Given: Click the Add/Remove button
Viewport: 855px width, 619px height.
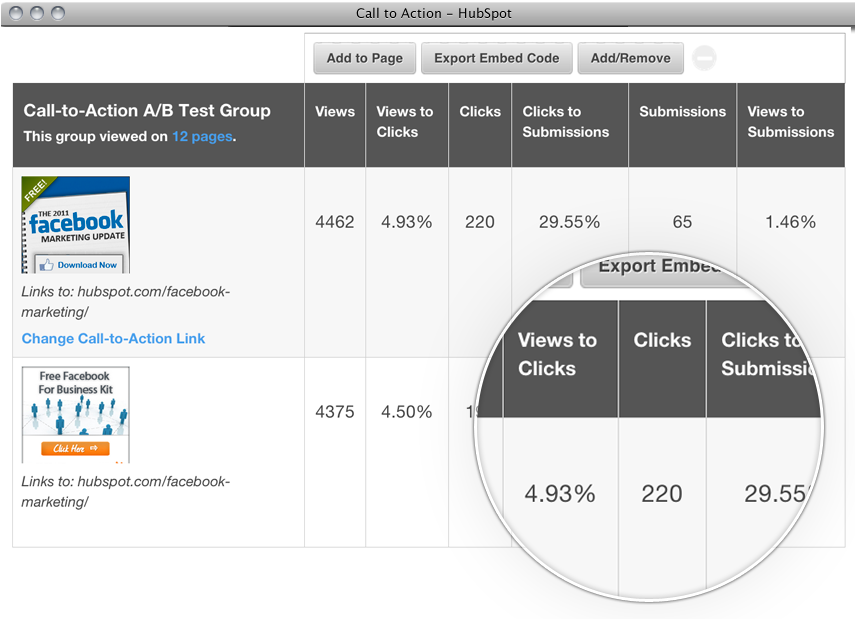Looking at the screenshot, I should pyautogui.click(x=630, y=58).
